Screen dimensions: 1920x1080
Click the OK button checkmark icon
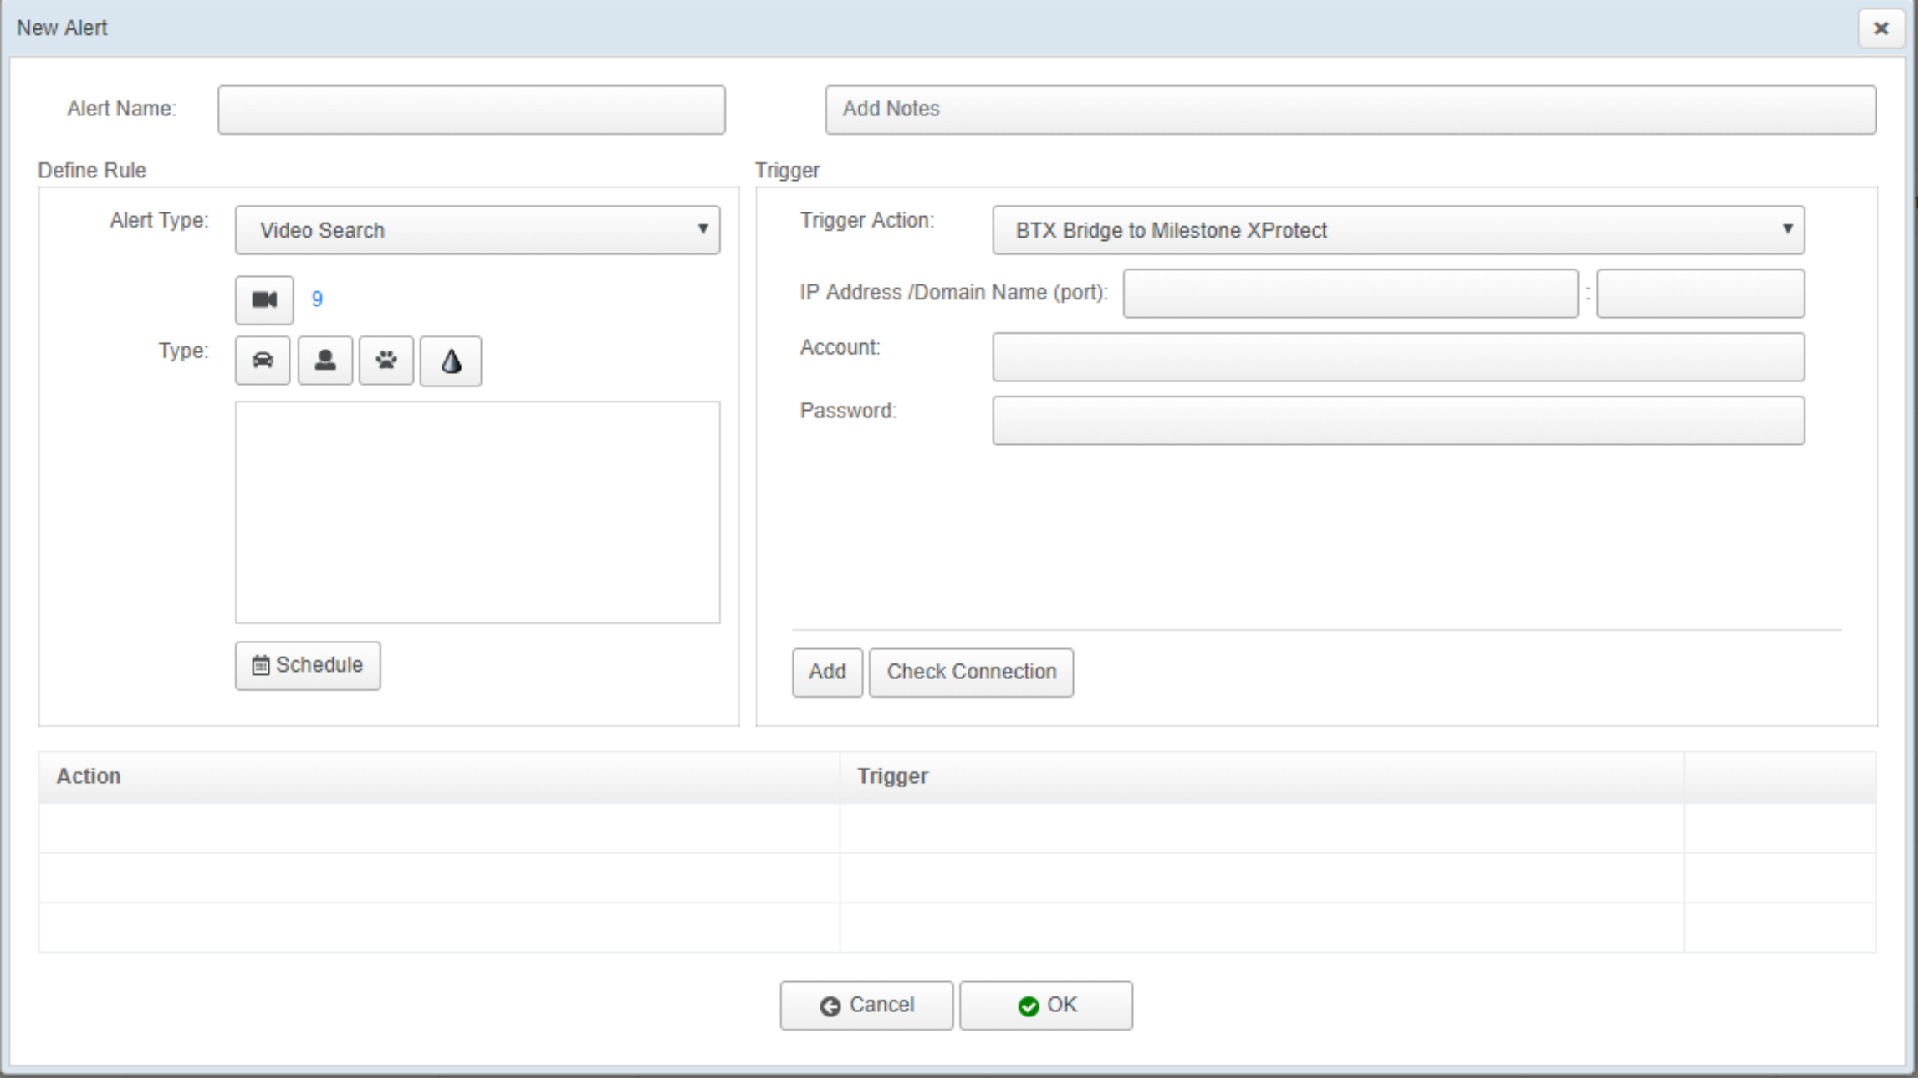pyautogui.click(x=1025, y=1005)
